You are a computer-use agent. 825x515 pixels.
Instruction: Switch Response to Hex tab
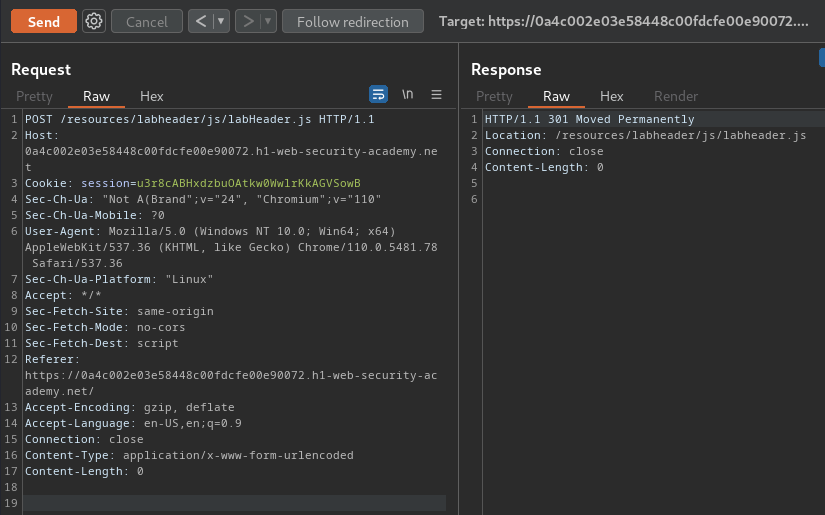click(x=611, y=96)
